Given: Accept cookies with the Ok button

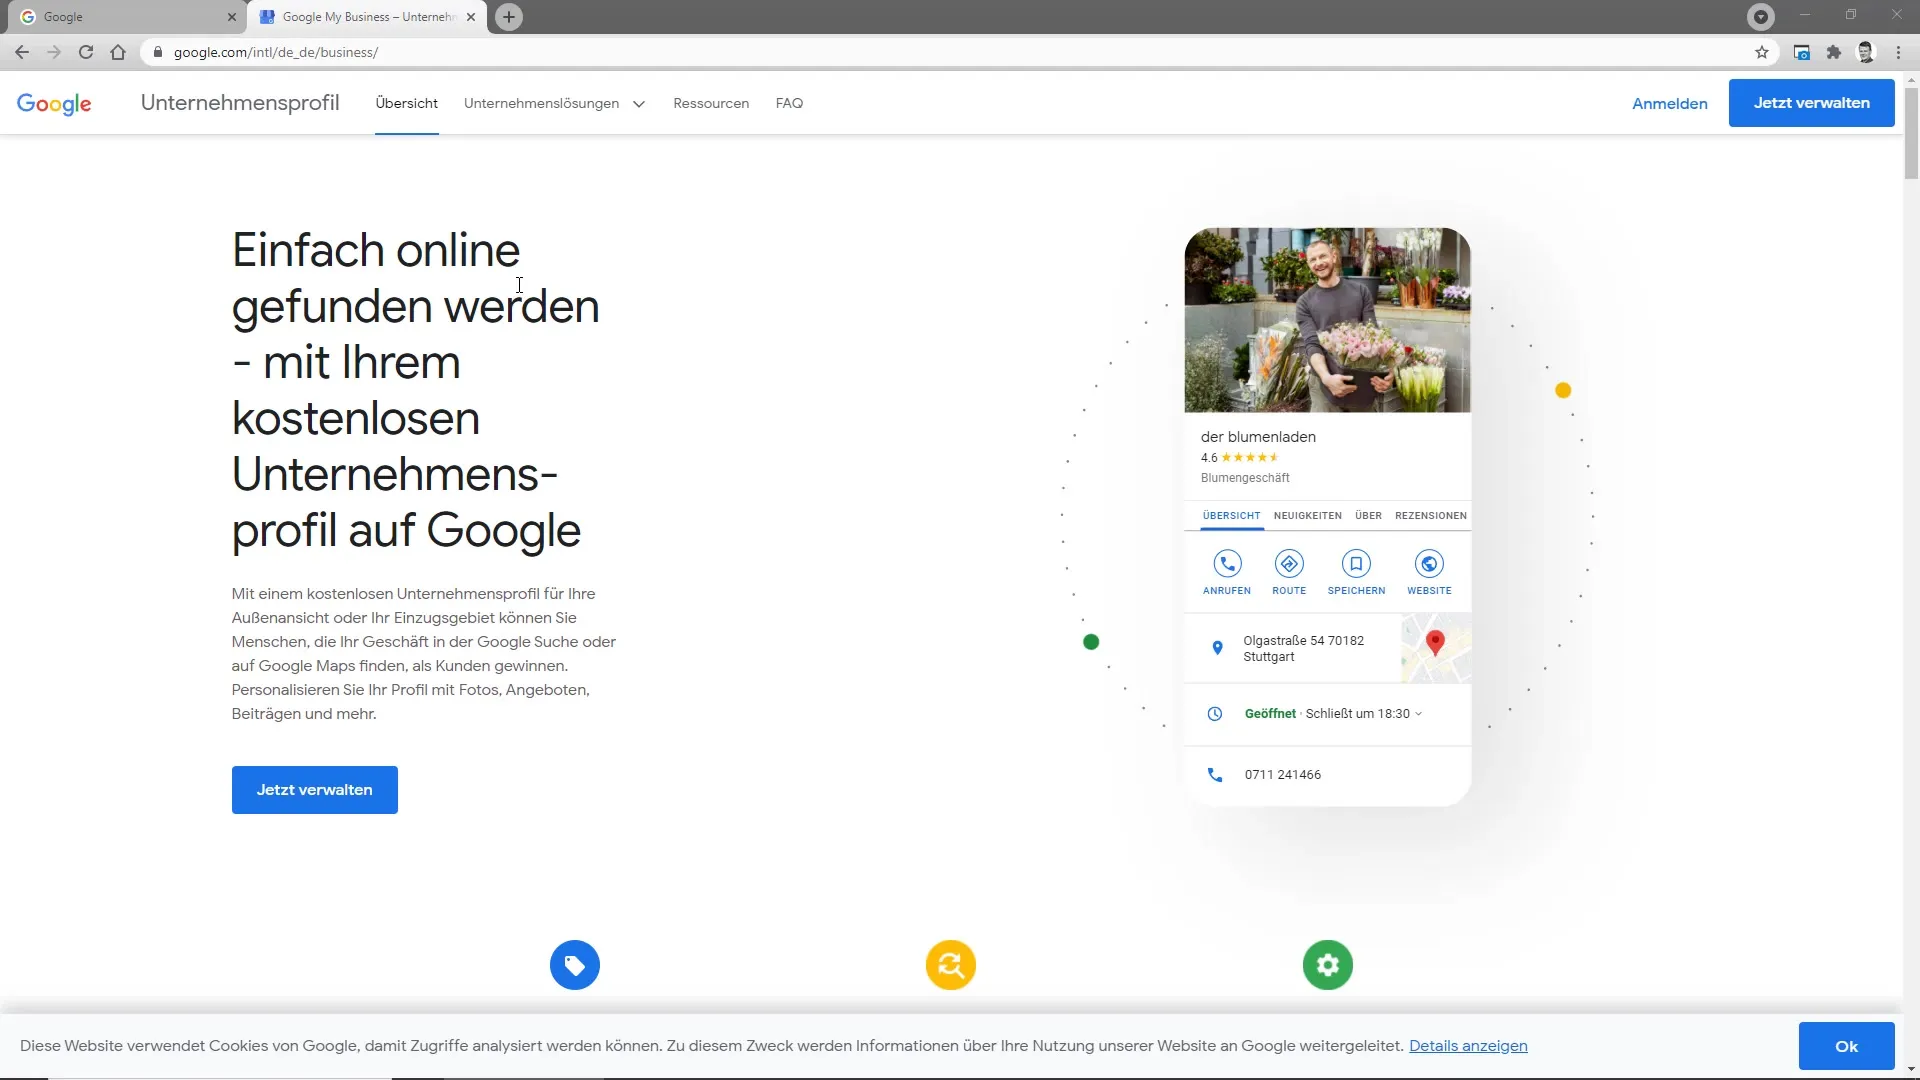Looking at the screenshot, I should click(x=1846, y=1046).
